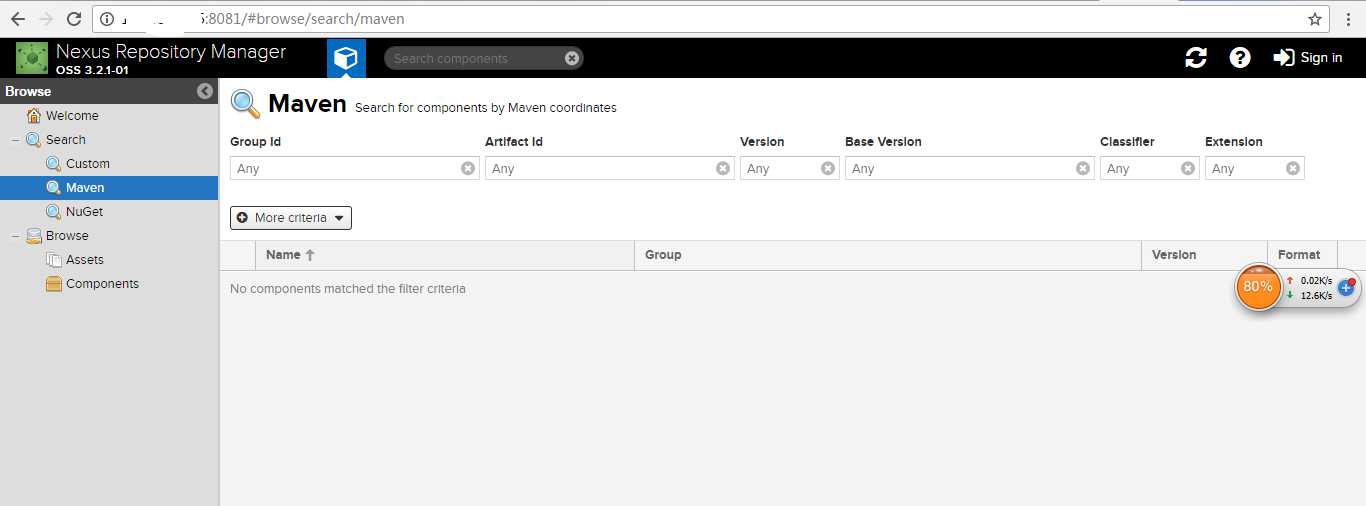Click the browser back arrow
Viewport: 1366px width, 506px height.
pos(17,19)
